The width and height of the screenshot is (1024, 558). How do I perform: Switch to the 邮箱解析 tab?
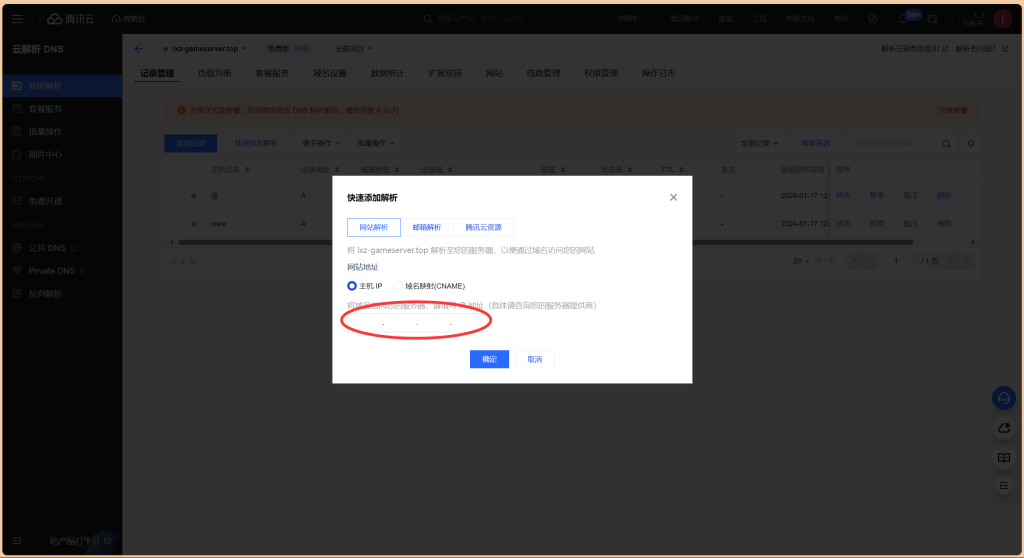(x=427, y=227)
